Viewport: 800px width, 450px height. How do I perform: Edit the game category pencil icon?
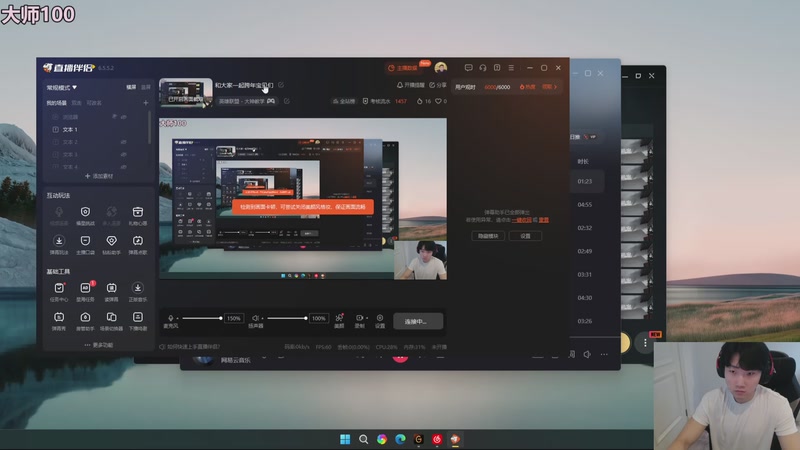(x=287, y=101)
